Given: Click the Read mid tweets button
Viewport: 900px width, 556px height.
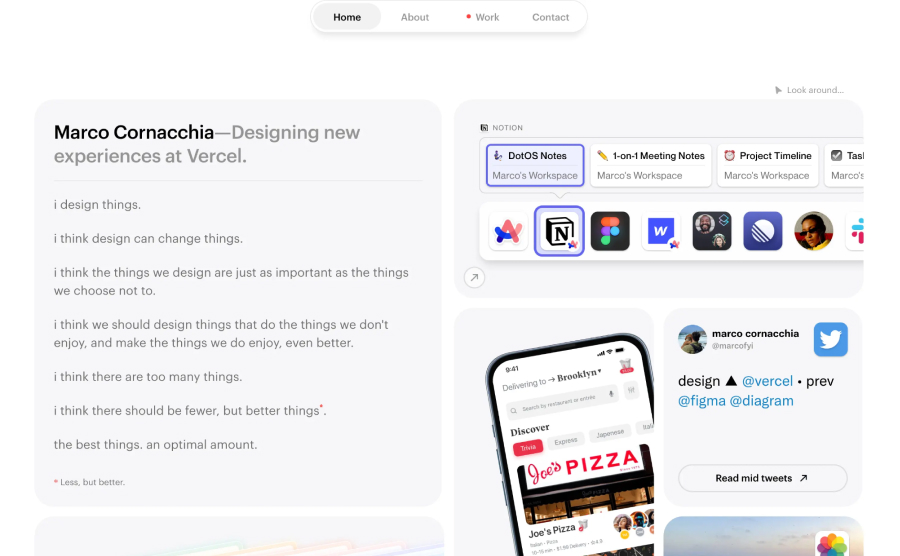Looking at the screenshot, I should [762, 478].
